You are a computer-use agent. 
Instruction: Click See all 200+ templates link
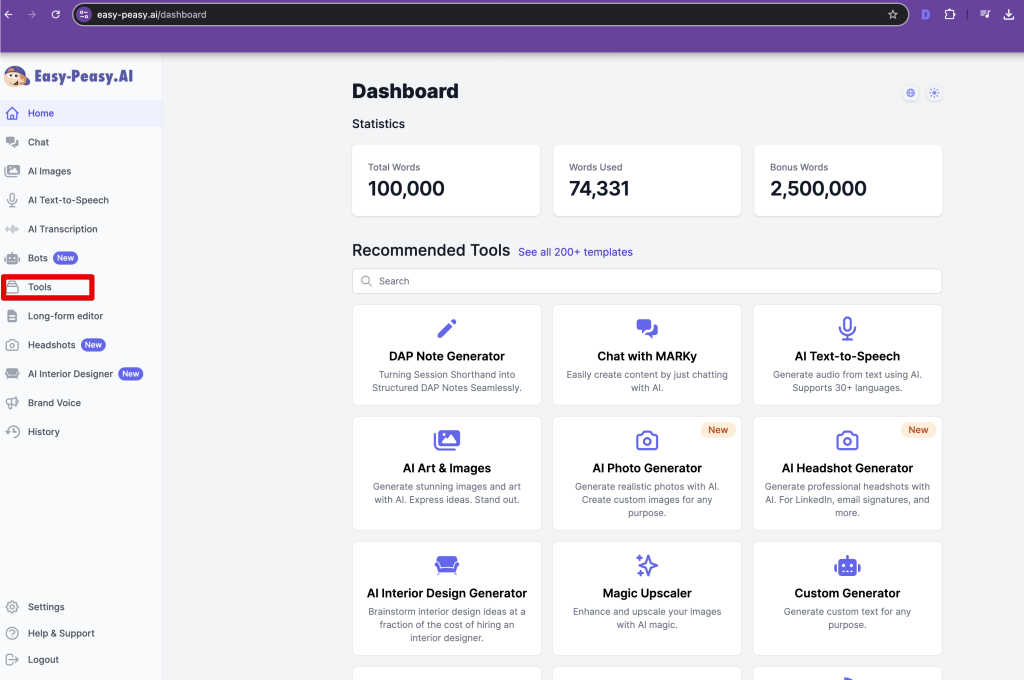point(575,252)
